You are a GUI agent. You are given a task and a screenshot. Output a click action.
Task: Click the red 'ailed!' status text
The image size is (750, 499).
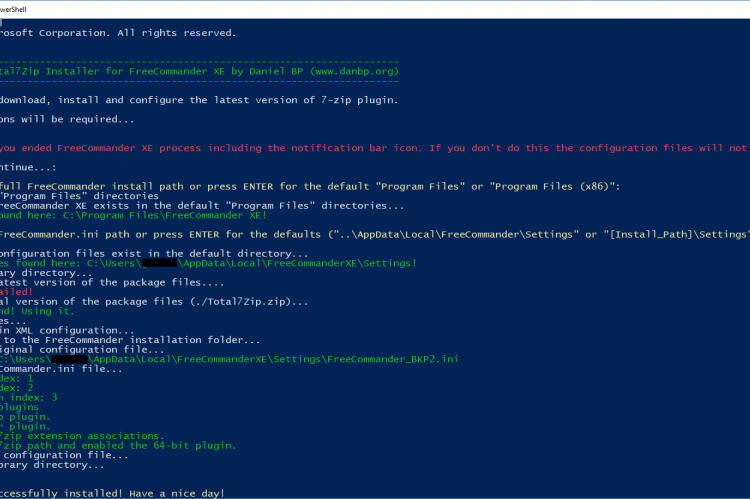click(16, 292)
